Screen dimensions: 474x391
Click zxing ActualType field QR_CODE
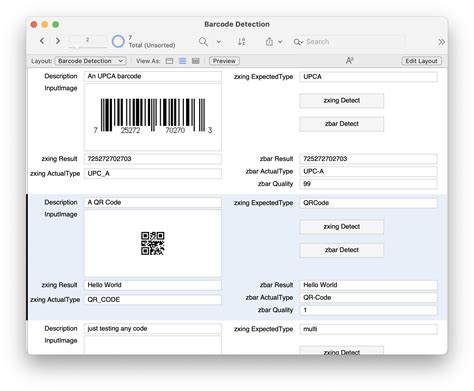(153, 300)
